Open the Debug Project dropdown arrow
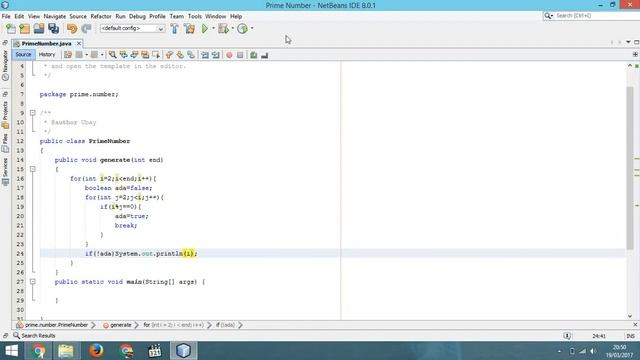The width and height of the screenshot is (640, 360). 233,28
